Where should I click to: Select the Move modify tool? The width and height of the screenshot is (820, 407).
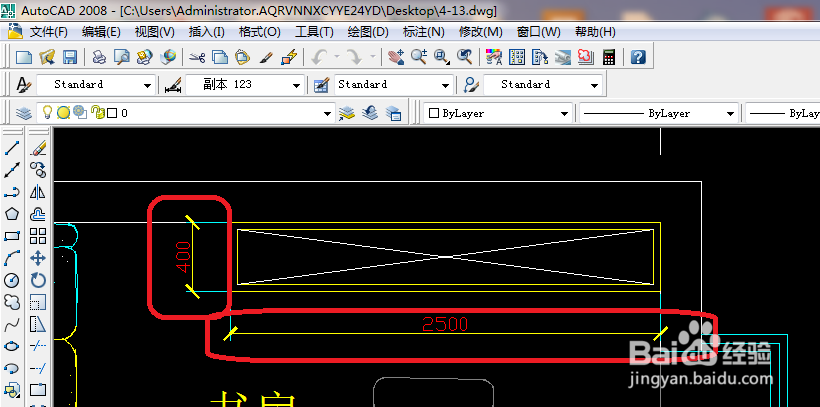pos(38,258)
